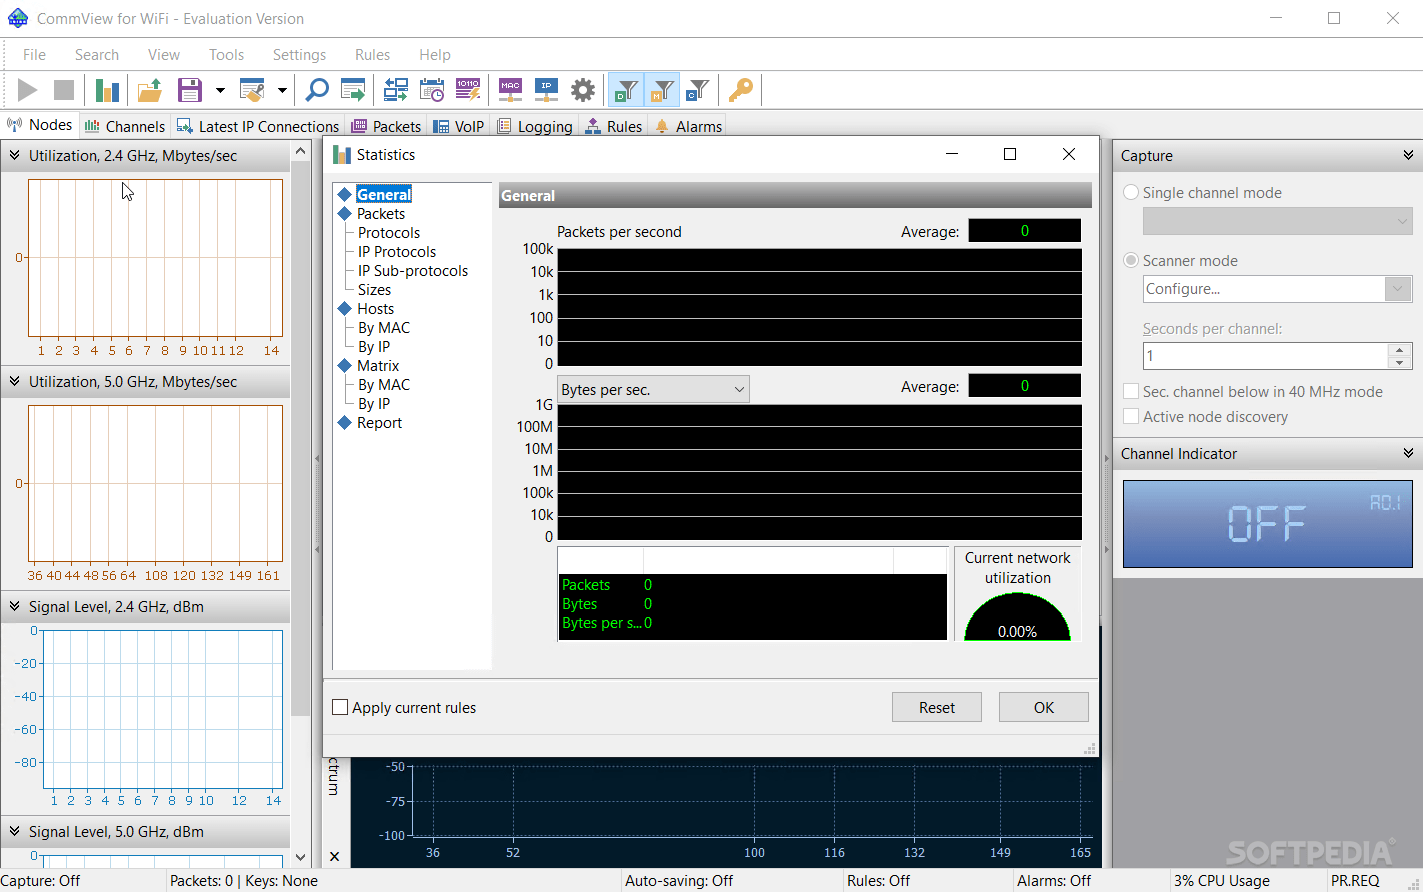Open the scanner Configure... dropdown
The image size is (1423, 892).
pos(1398,289)
